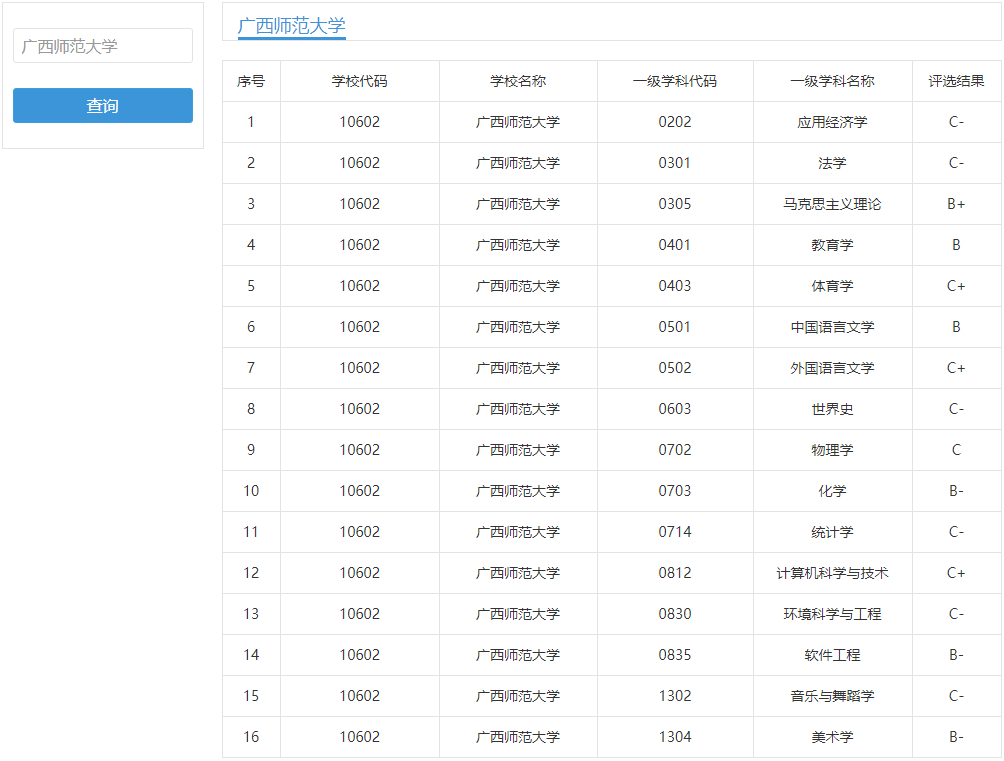The image size is (1004, 761).
Task: Click 广西师范大学 name in 世界史 row
Action: click(518, 409)
